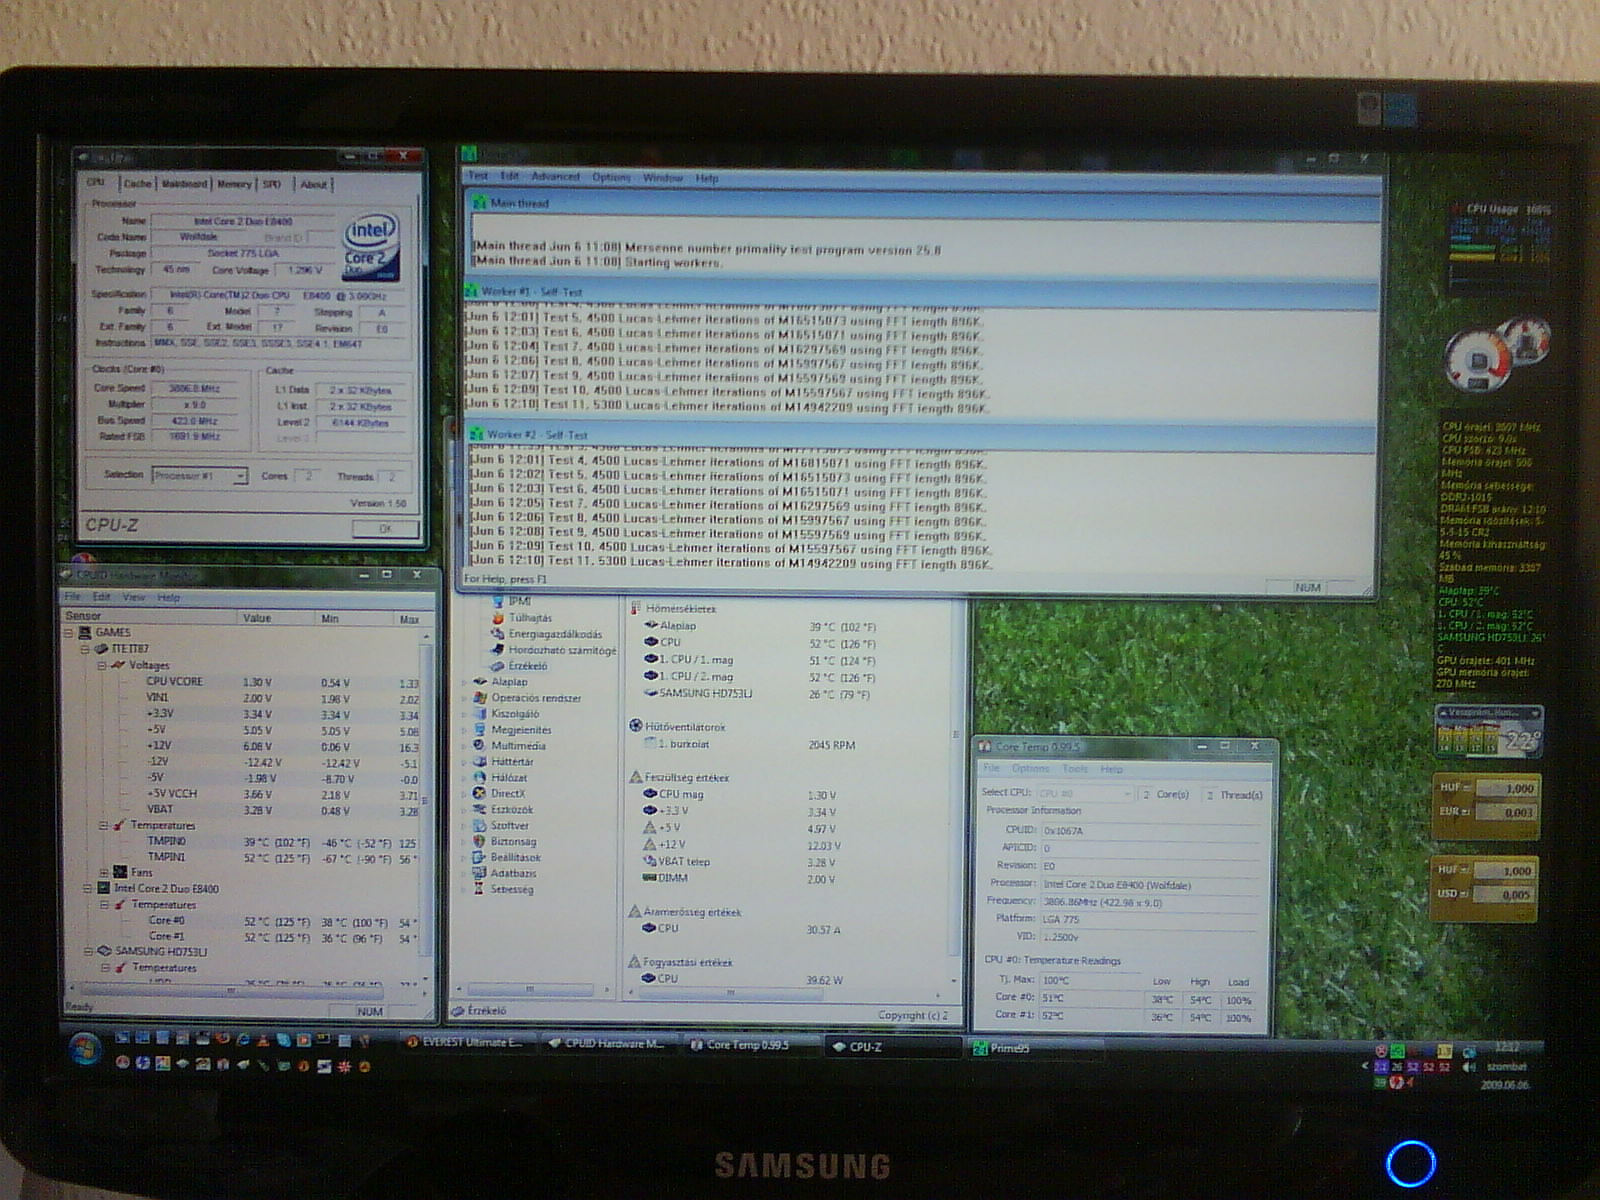This screenshot has height=1200, width=1600.
Task: Open the About tab in CPU-Z
Action: tap(314, 184)
